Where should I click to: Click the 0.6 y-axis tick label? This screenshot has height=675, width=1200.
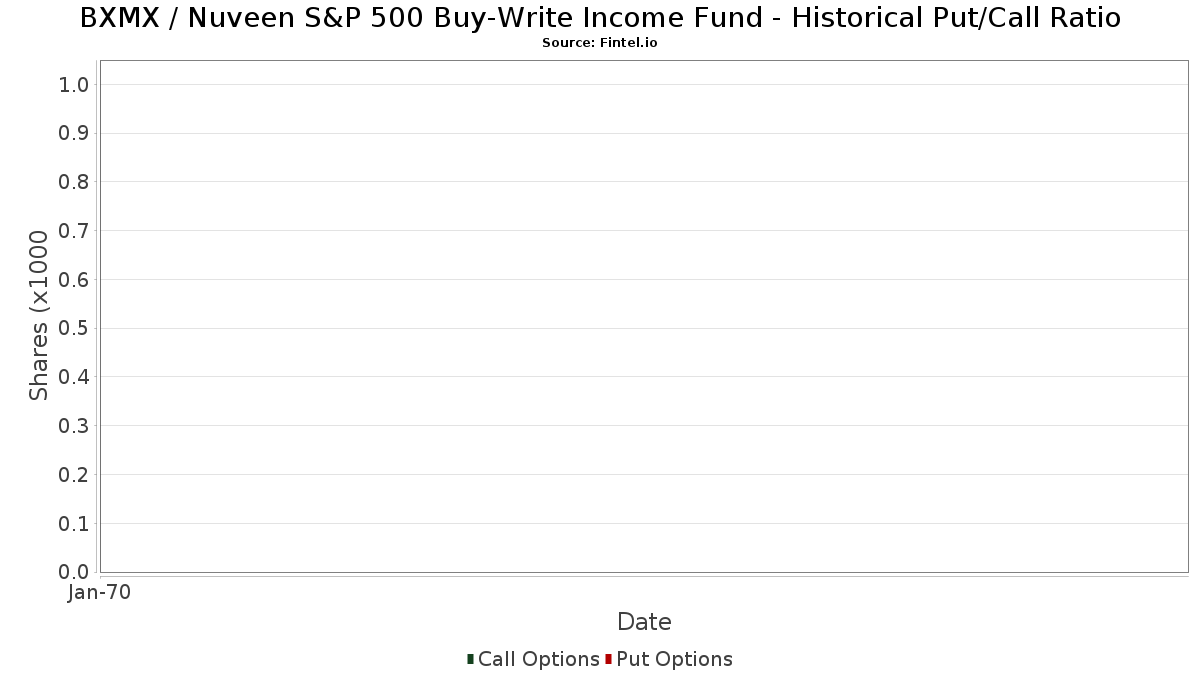coord(75,280)
